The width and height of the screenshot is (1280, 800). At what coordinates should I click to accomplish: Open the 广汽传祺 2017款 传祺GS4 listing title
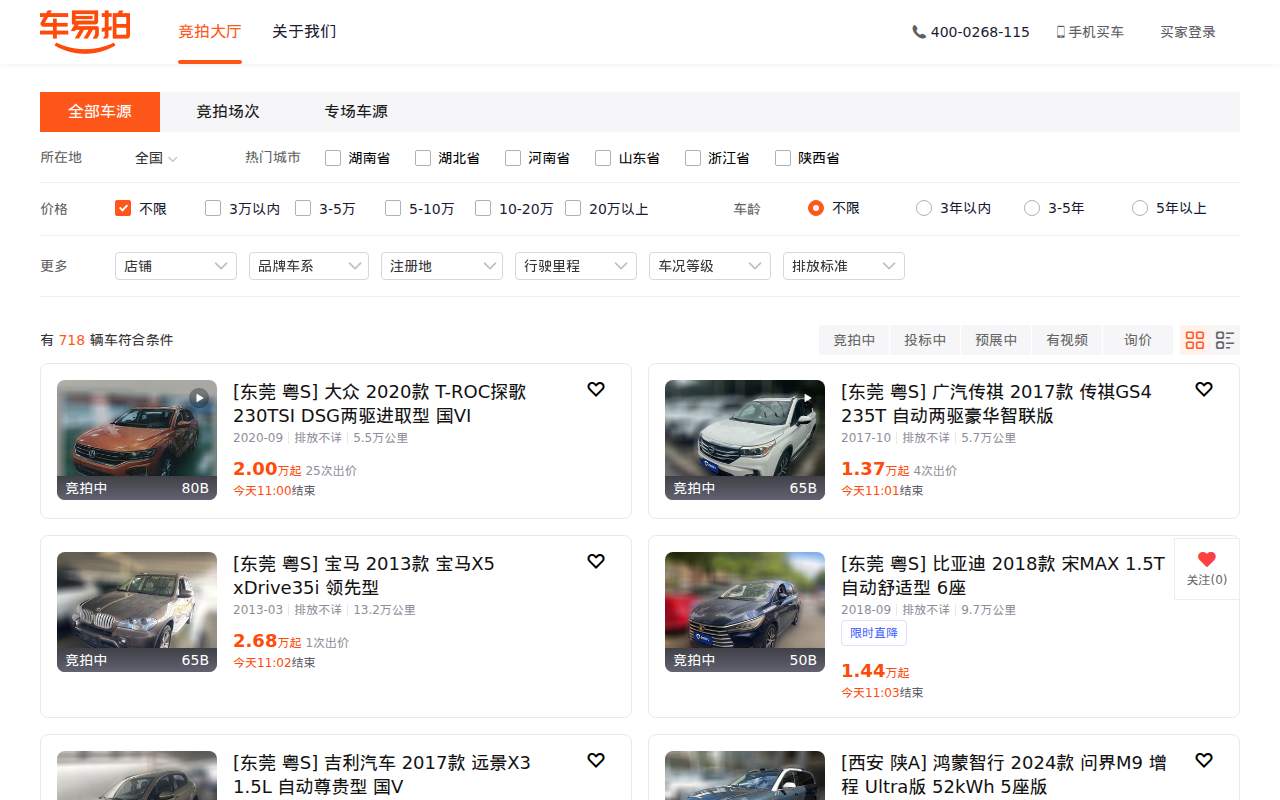click(x=996, y=404)
